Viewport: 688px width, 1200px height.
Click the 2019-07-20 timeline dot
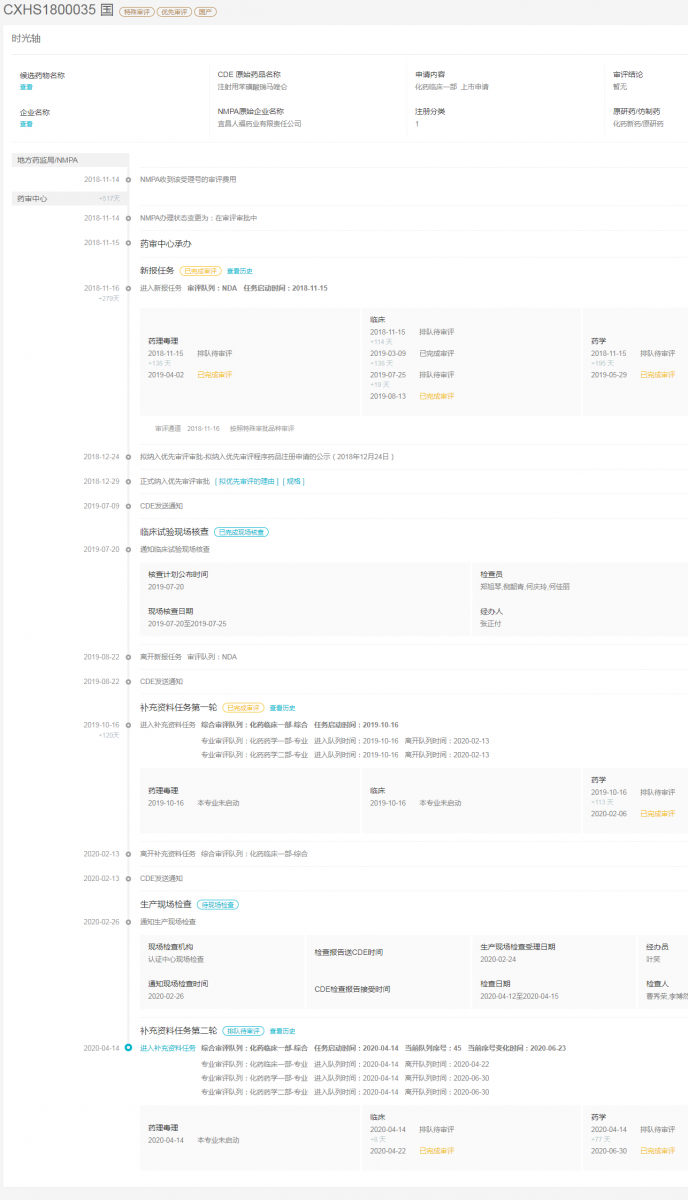click(x=128, y=549)
